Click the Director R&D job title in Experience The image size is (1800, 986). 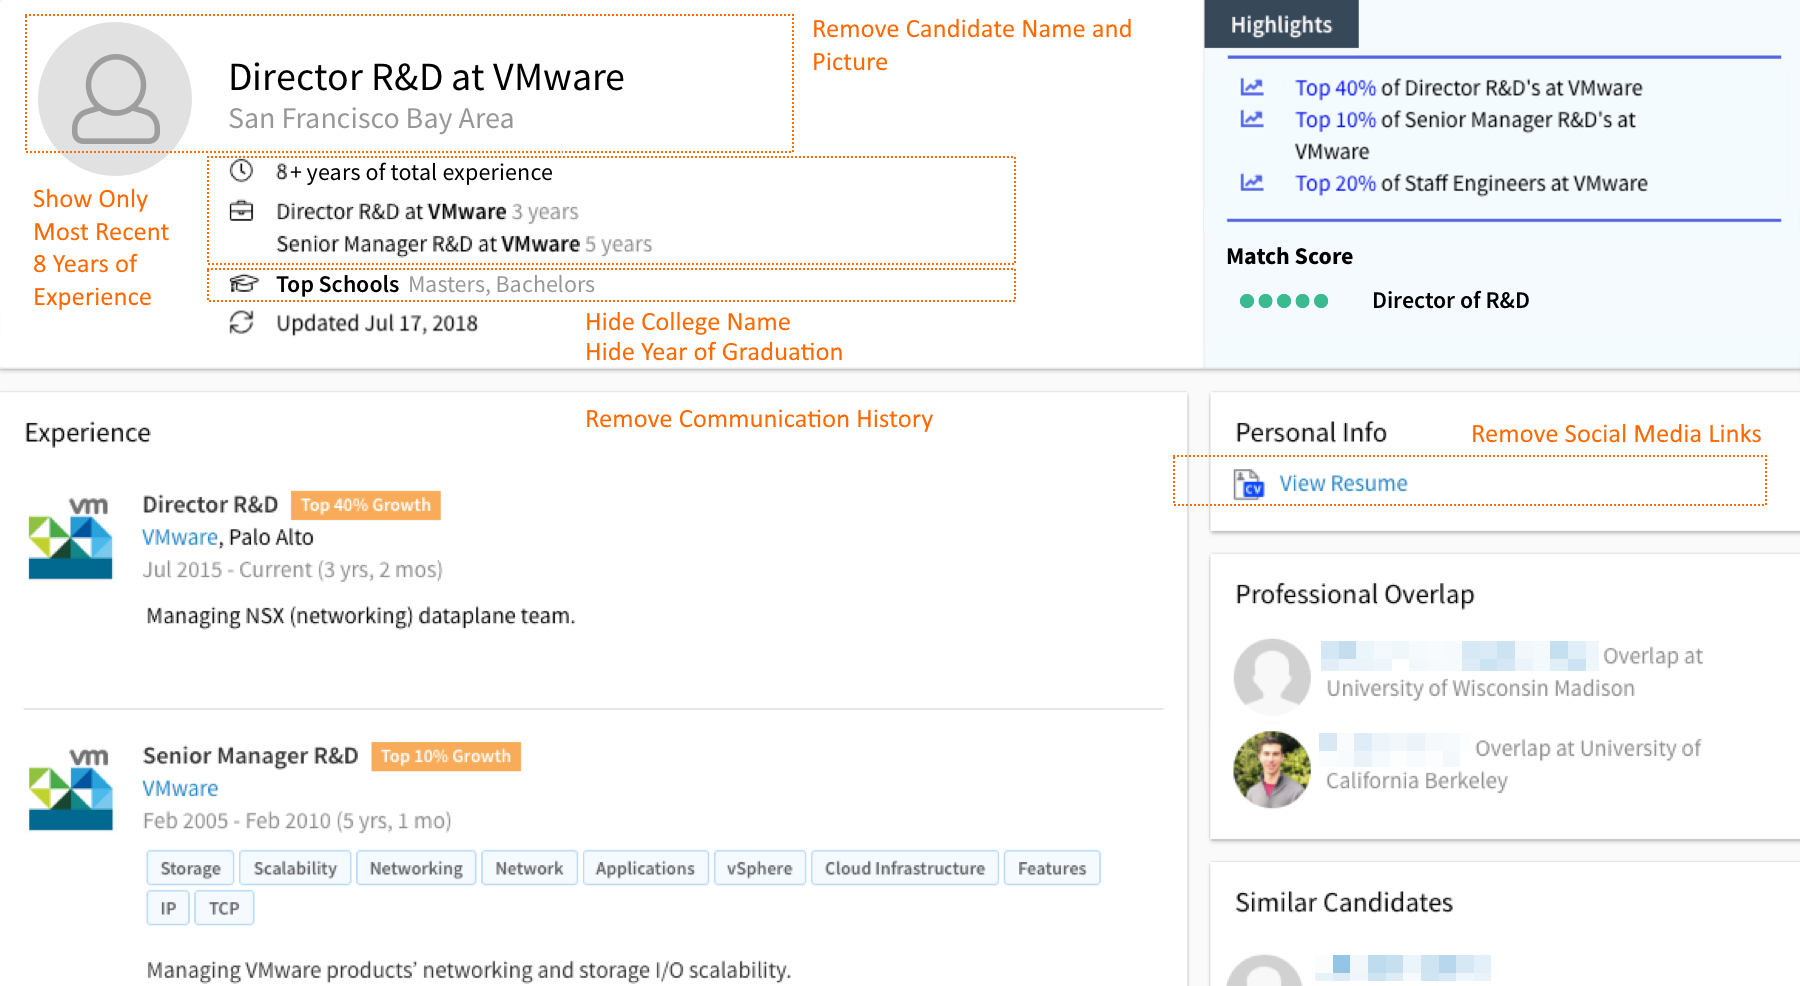(x=210, y=505)
